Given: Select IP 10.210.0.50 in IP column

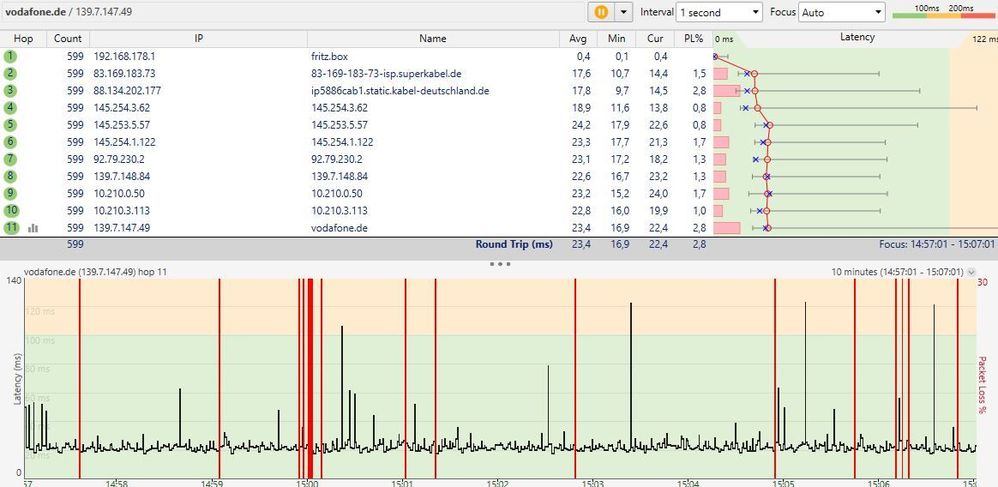Looking at the screenshot, I should pyautogui.click(x=119, y=194).
